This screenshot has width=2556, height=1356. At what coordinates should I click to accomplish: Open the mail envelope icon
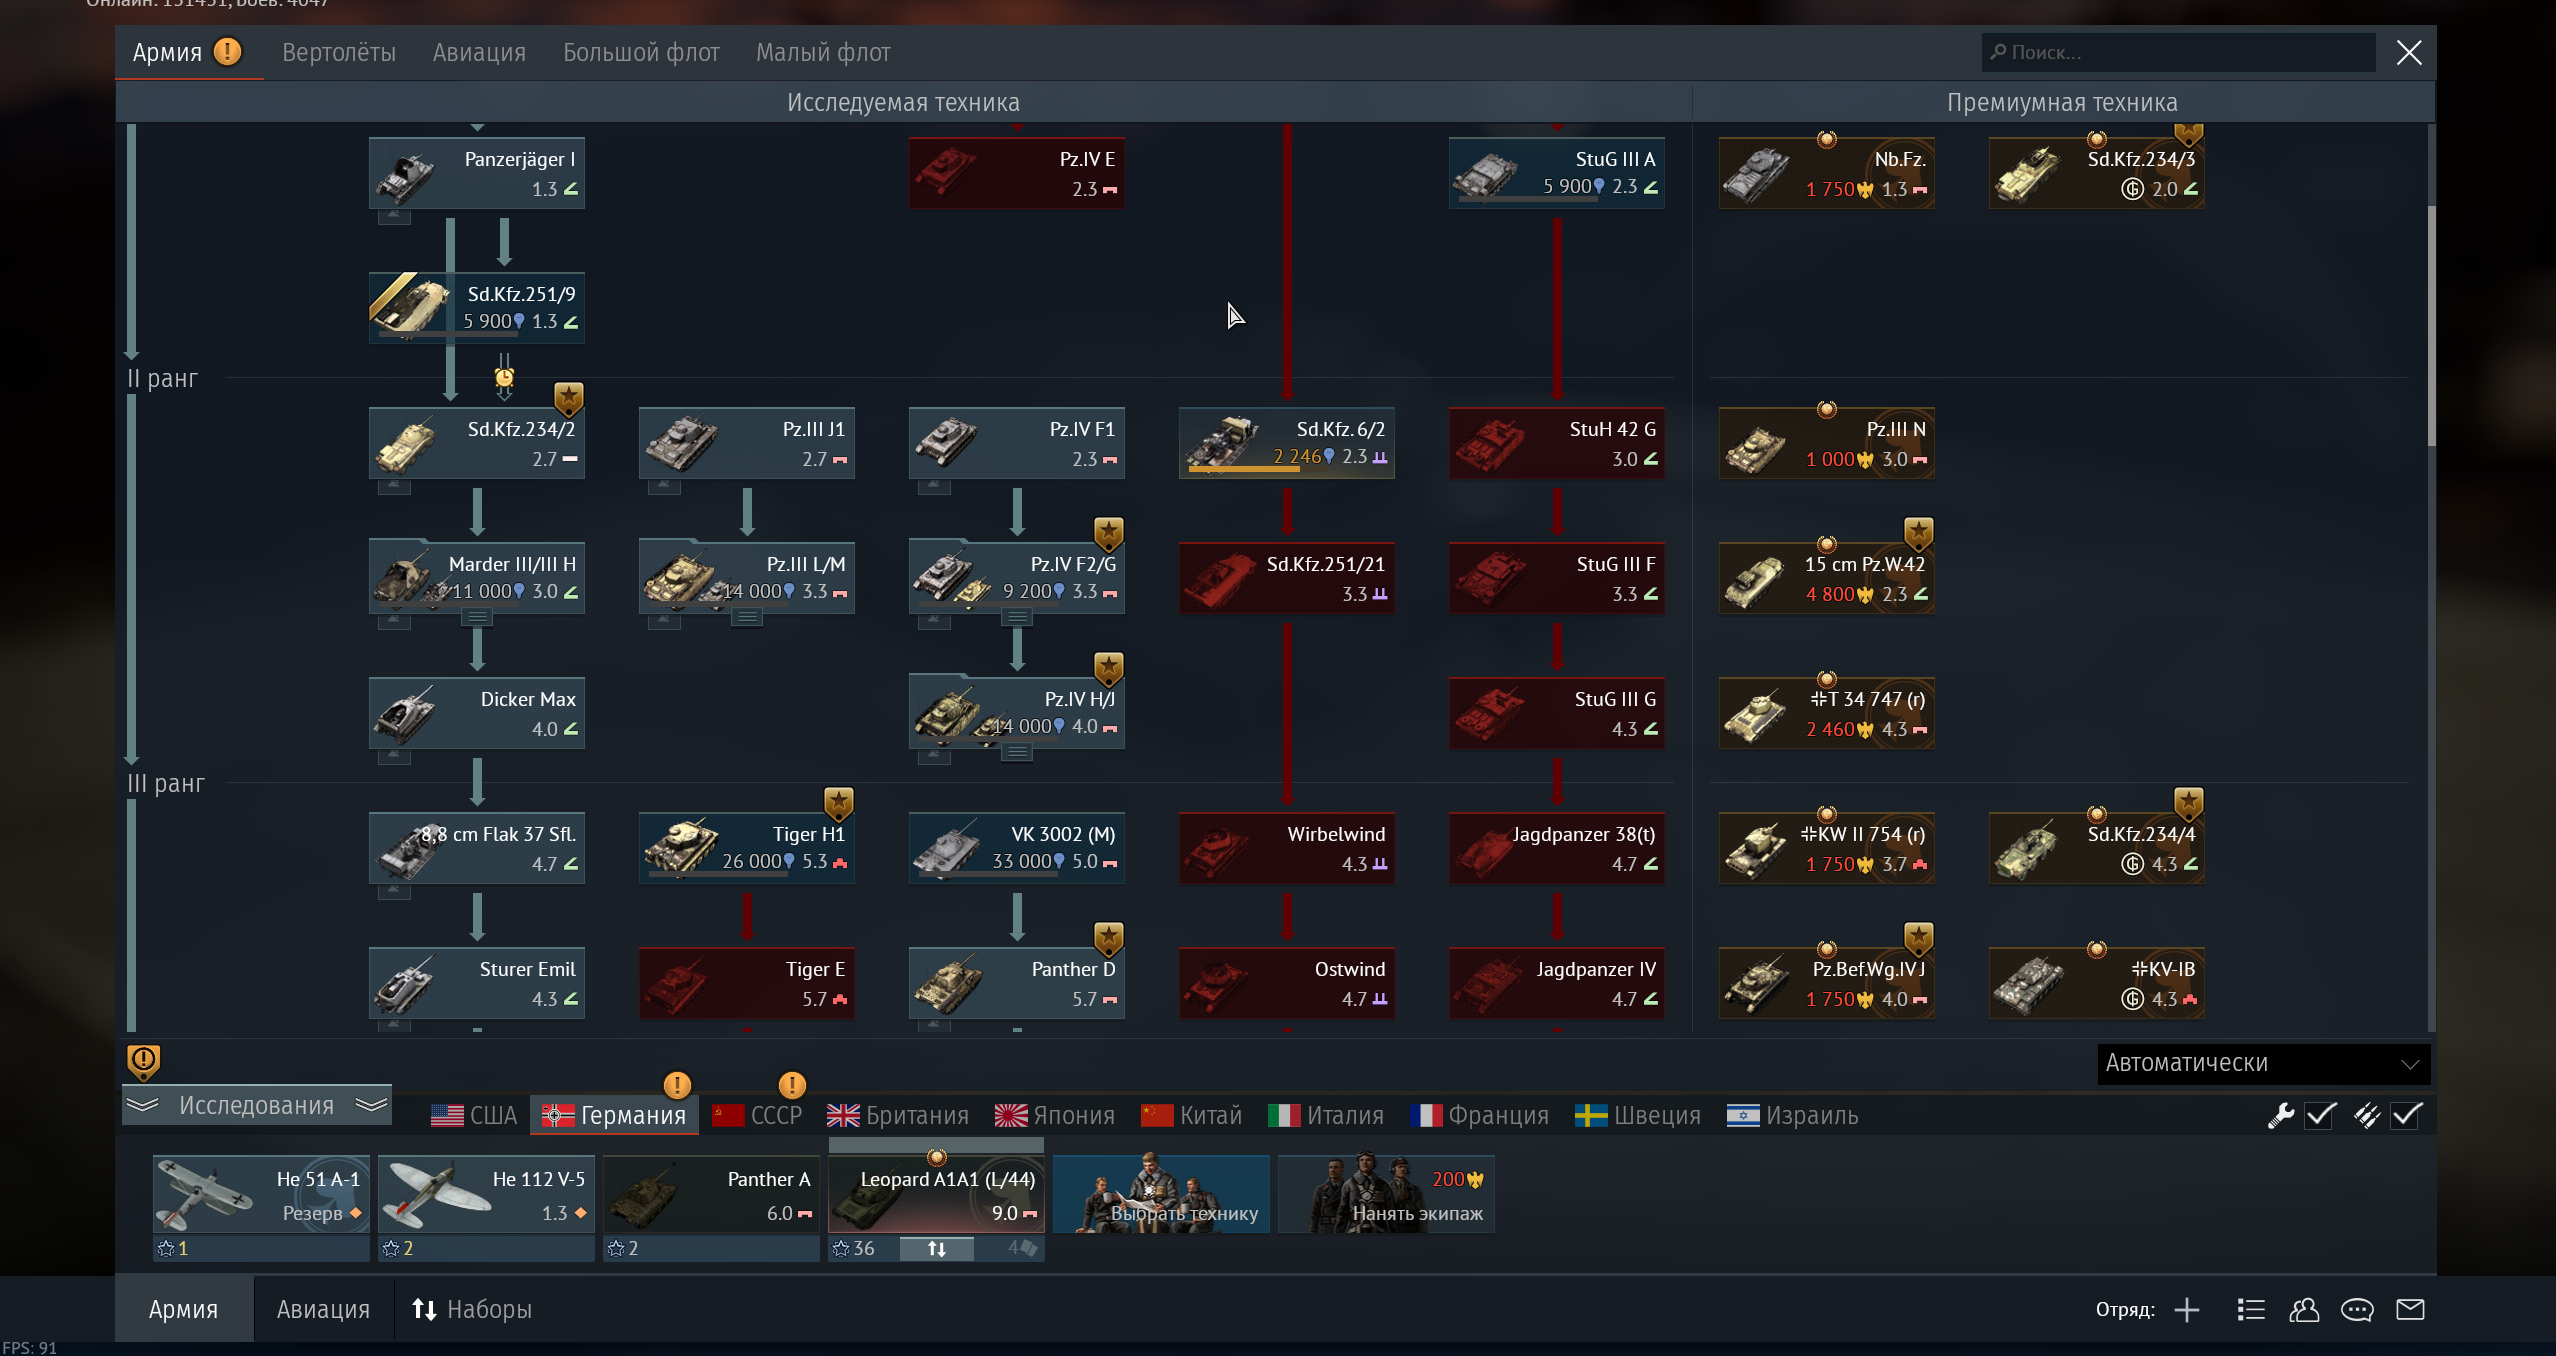tap(2410, 1310)
